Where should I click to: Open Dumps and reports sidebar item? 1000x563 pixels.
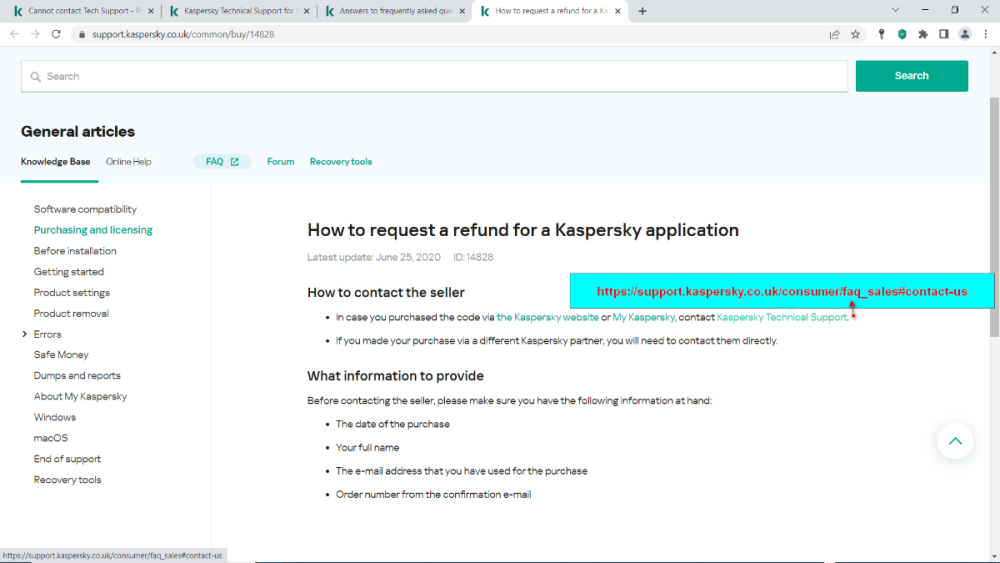[x=77, y=376]
